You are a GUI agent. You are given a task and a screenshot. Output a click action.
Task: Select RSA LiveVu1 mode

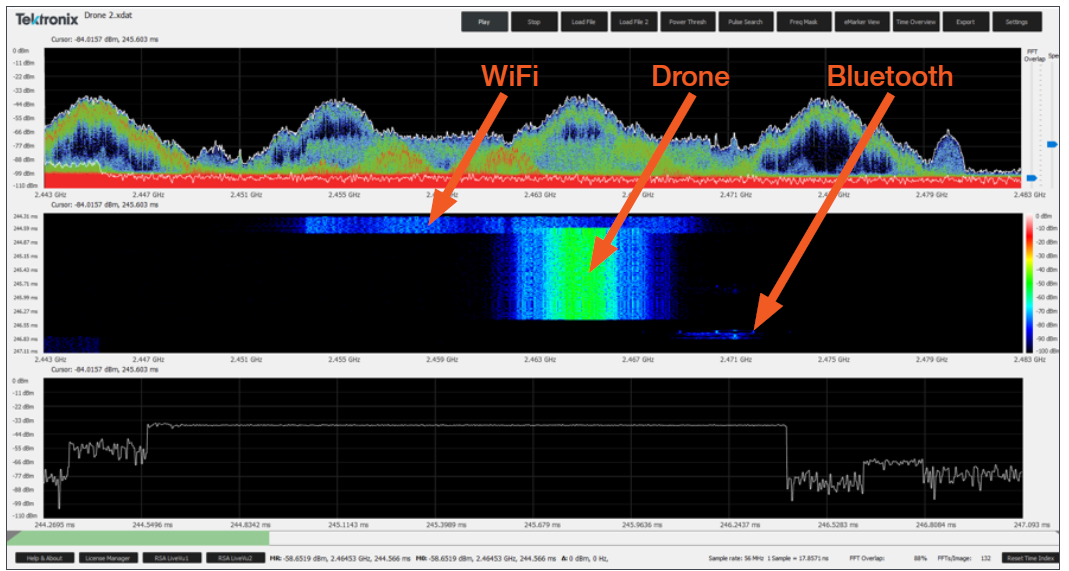pos(171,558)
